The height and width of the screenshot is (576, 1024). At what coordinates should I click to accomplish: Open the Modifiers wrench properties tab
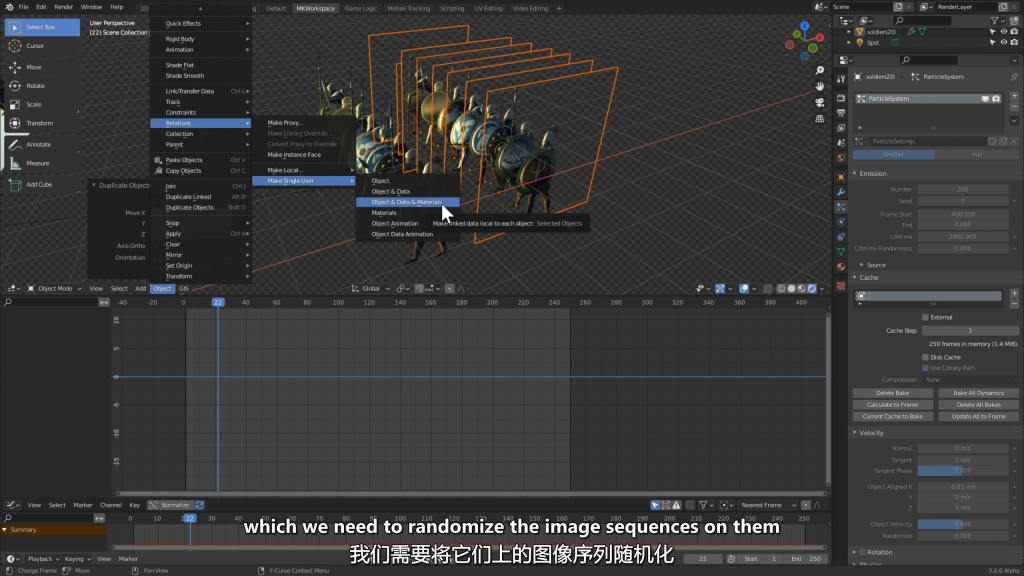[841, 191]
